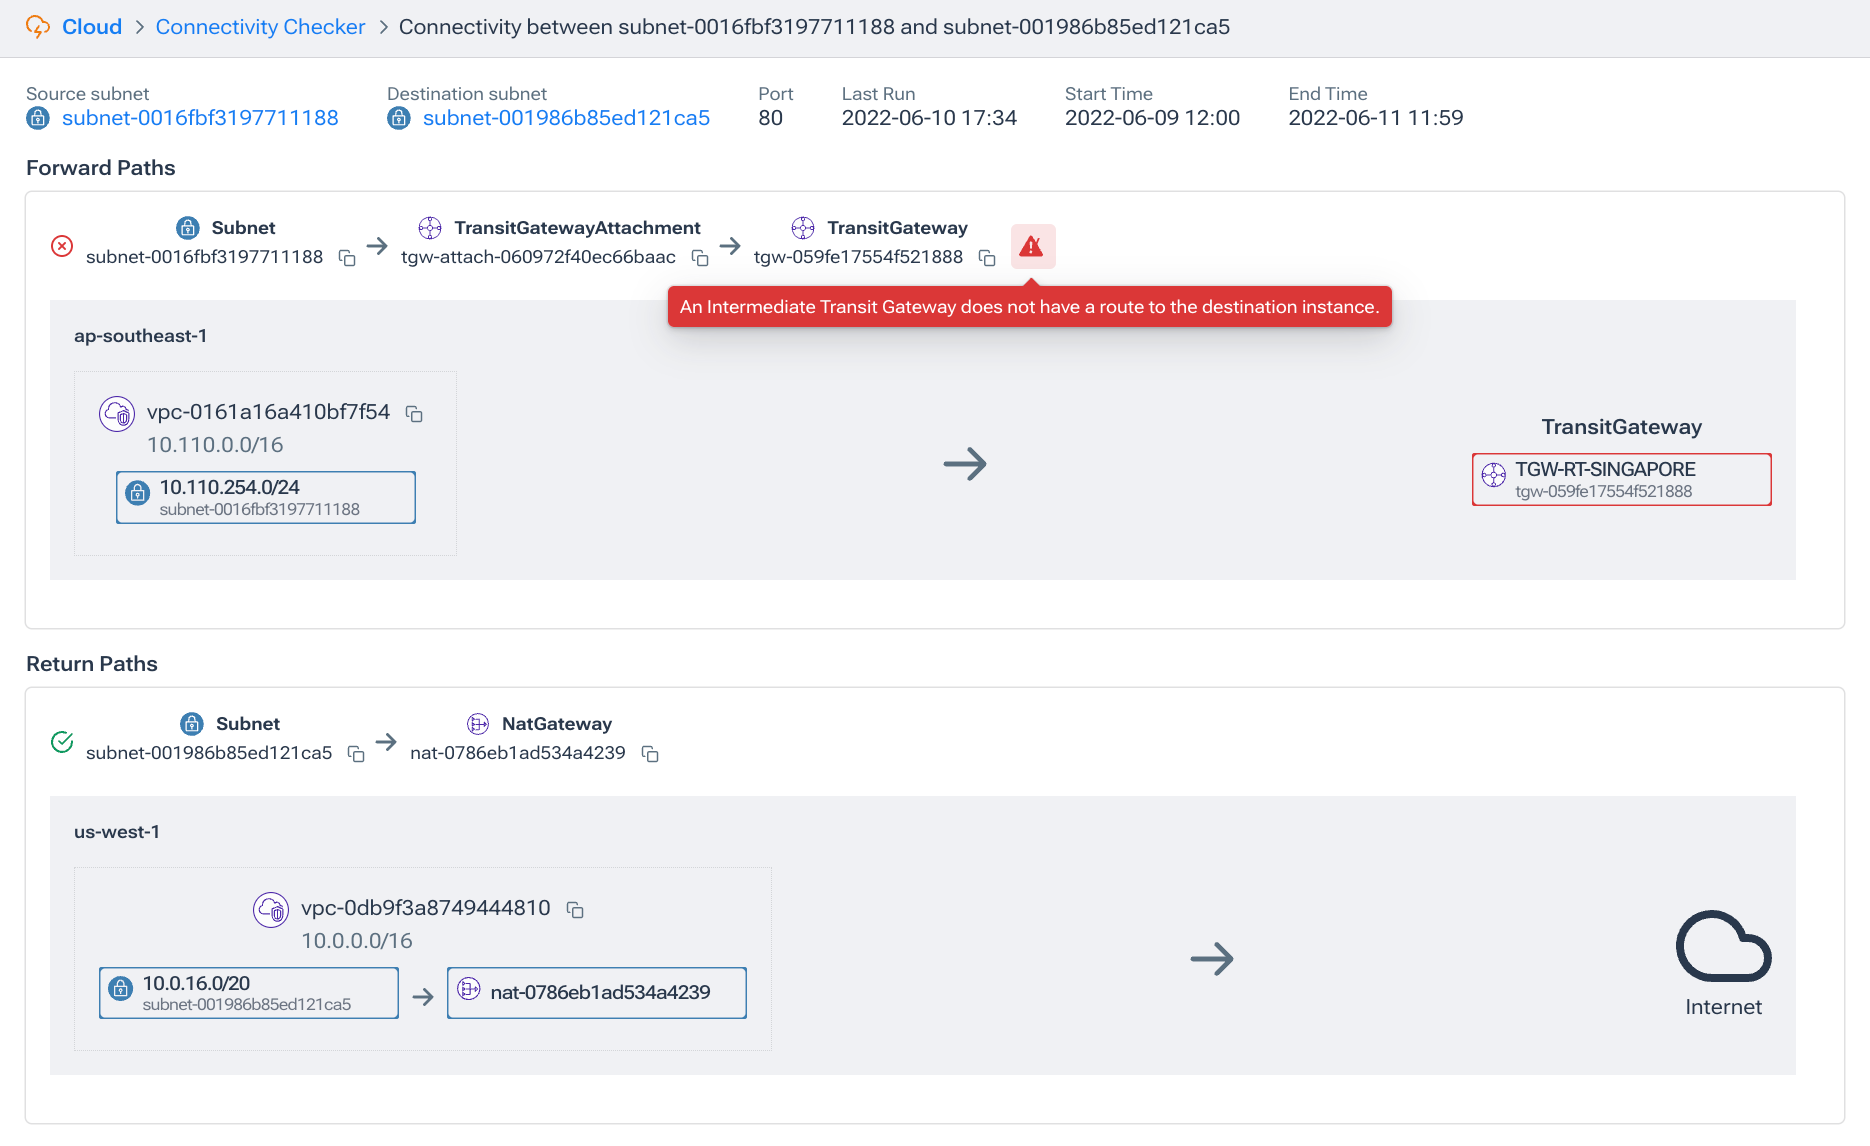The width and height of the screenshot is (1870, 1146).
Task: Click the VPC icon for vpc-0161a16a410bf7f54
Action: click(x=117, y=413)
